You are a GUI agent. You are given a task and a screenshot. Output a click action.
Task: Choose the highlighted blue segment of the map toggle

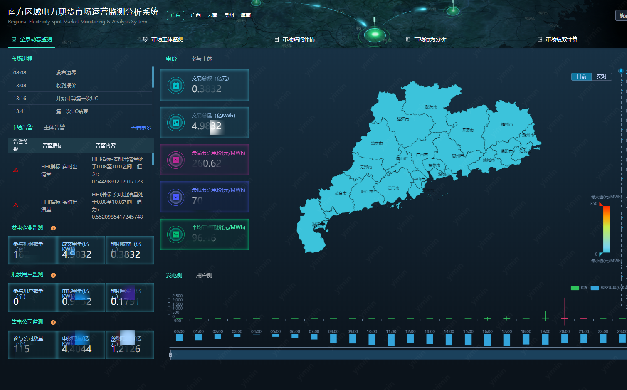pos(581,76)
